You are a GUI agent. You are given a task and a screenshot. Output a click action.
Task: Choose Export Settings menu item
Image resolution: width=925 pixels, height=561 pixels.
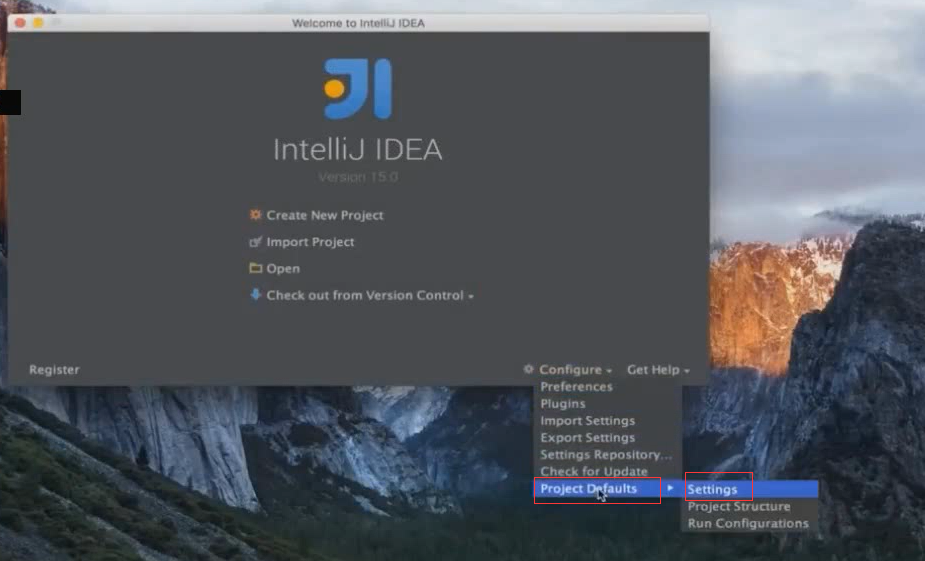coord(588,438)
